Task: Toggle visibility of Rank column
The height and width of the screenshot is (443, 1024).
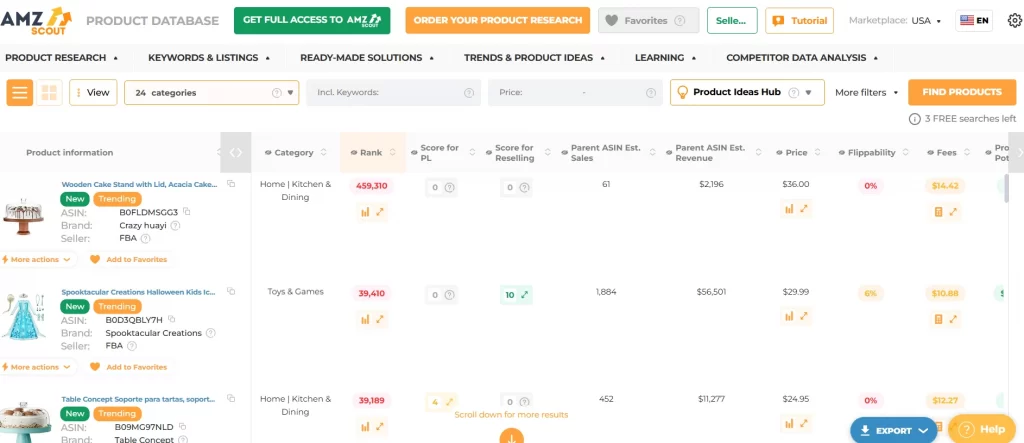Action: [354, 152]
